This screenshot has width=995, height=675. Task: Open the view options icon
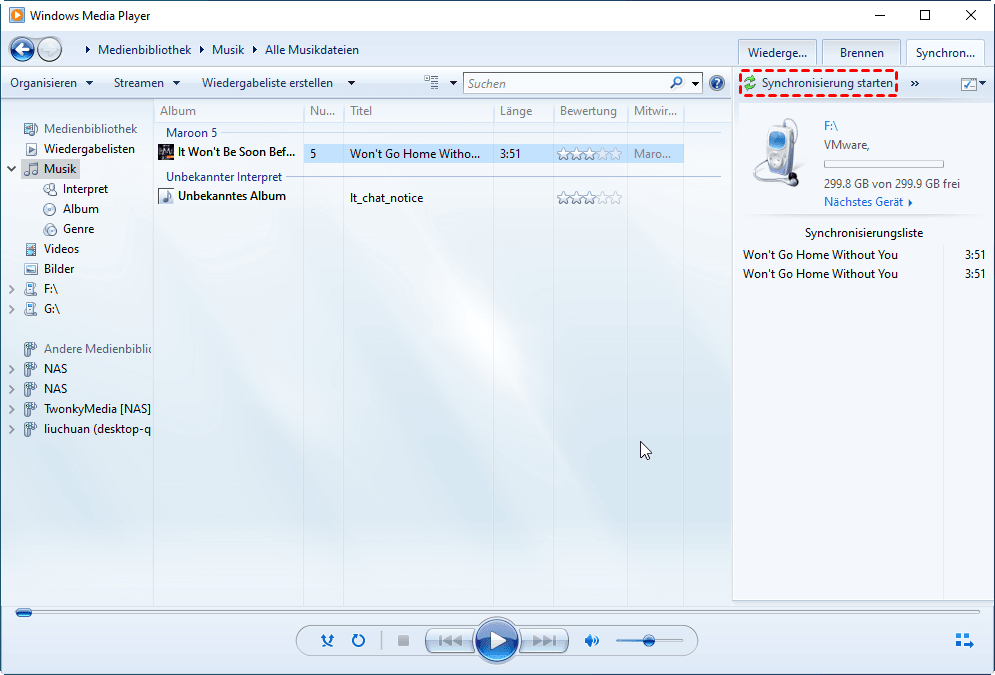point(432,83)
